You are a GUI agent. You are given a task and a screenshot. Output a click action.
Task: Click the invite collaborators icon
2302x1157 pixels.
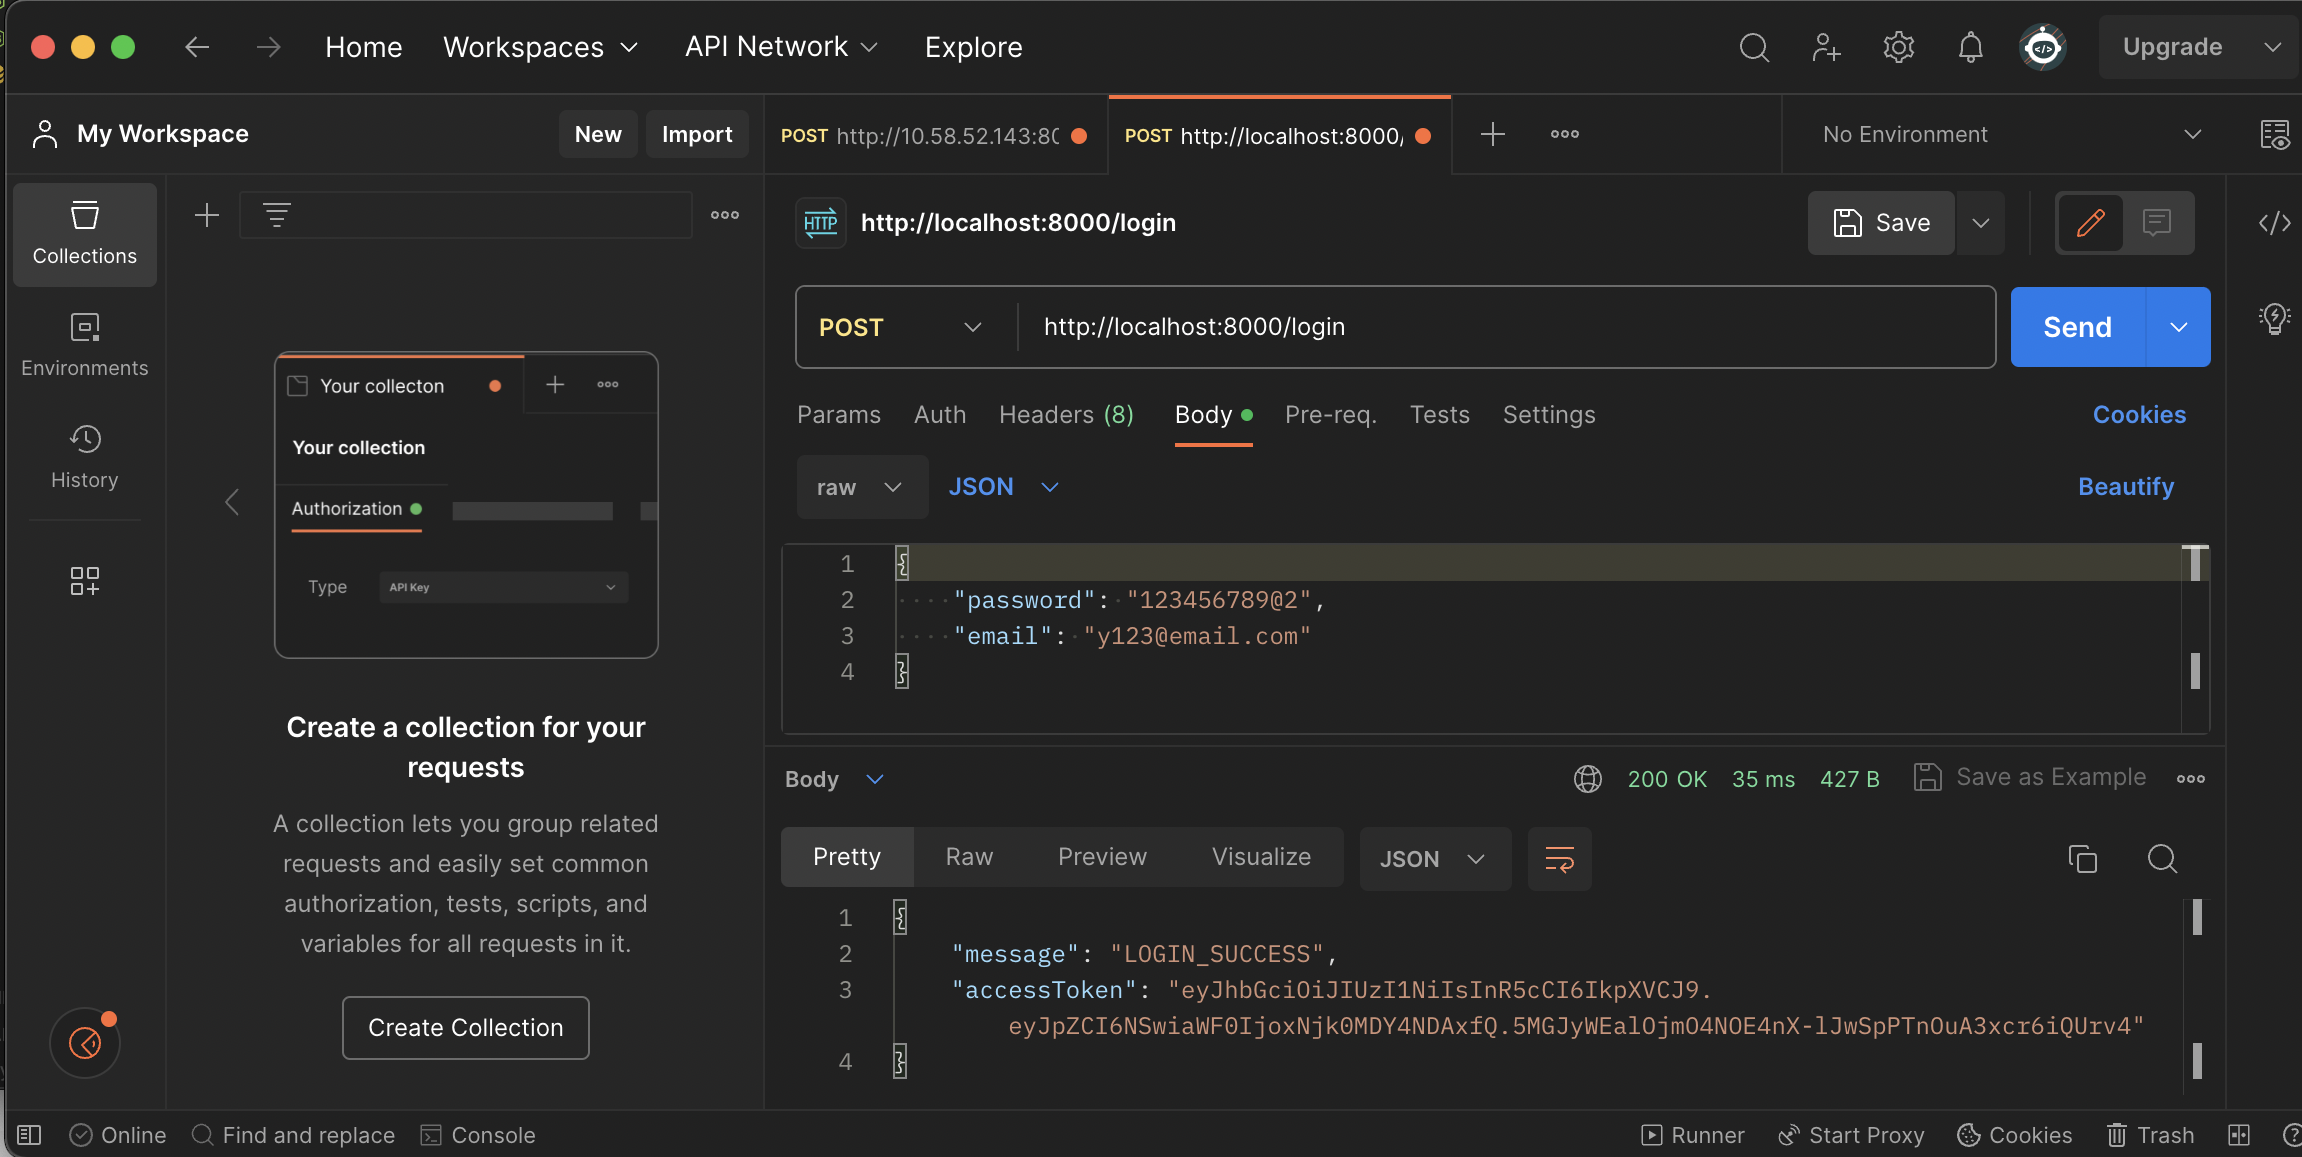(x=1826, y=47)
